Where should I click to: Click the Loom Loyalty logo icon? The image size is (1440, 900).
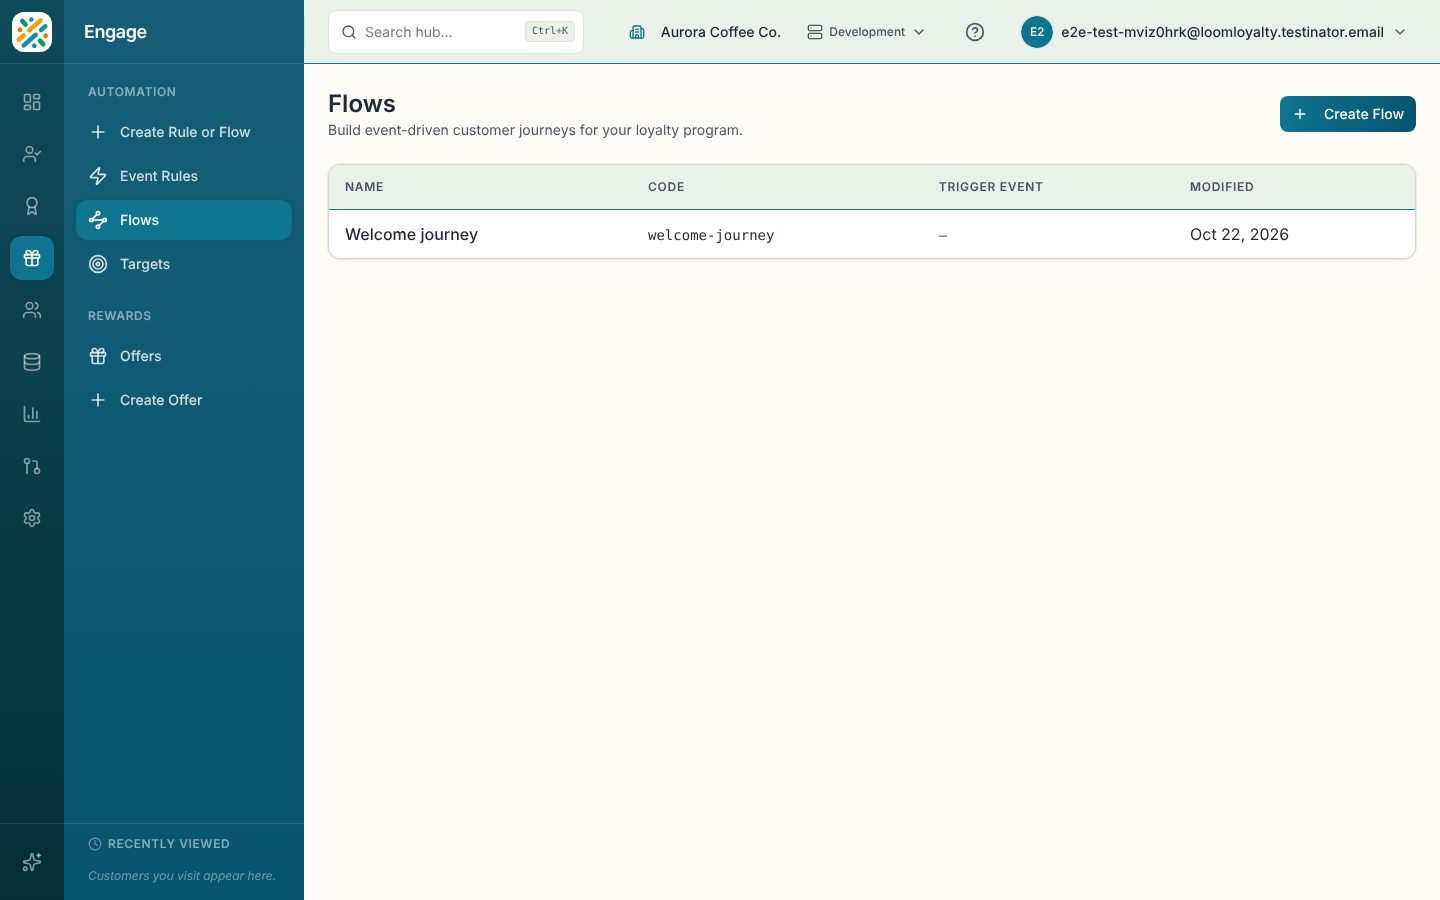(32, 32)
